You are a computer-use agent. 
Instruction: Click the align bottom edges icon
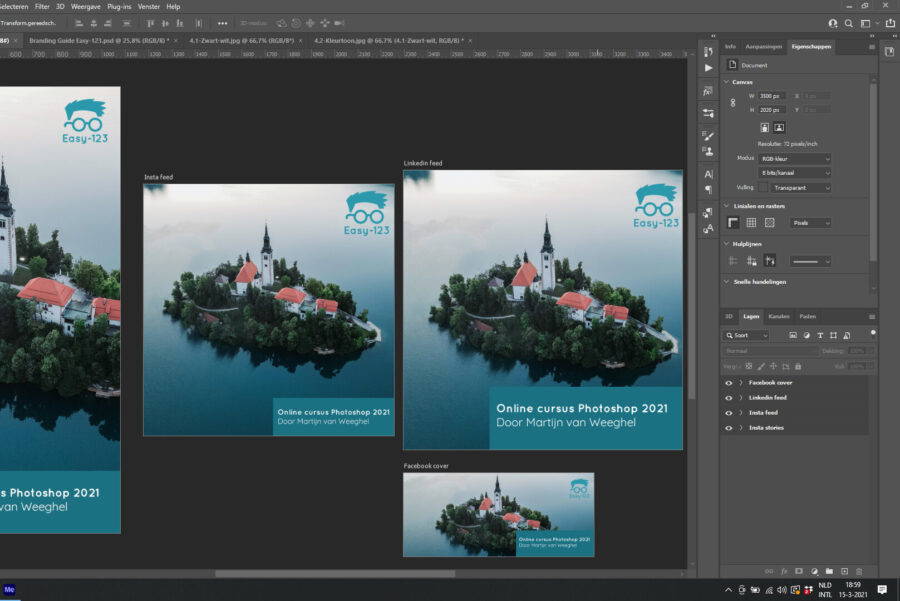click(180, 24)
